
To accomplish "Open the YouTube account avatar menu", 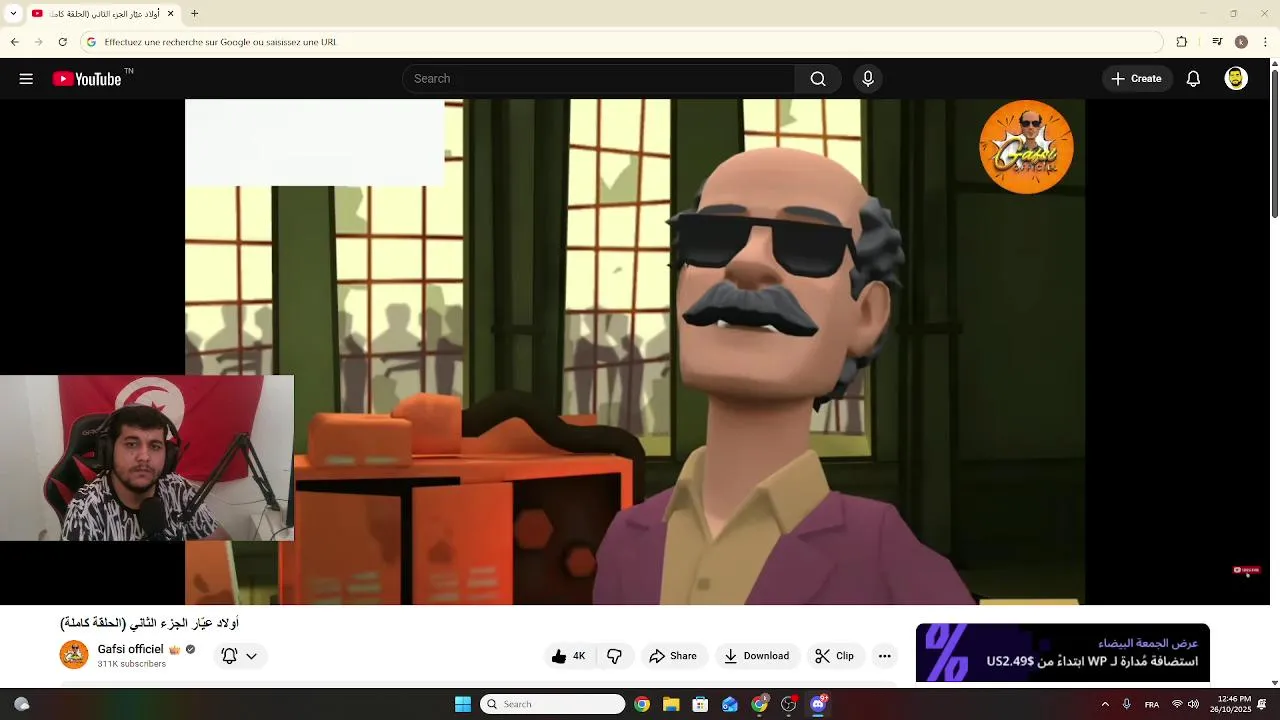I will (x=1236, y=79).
